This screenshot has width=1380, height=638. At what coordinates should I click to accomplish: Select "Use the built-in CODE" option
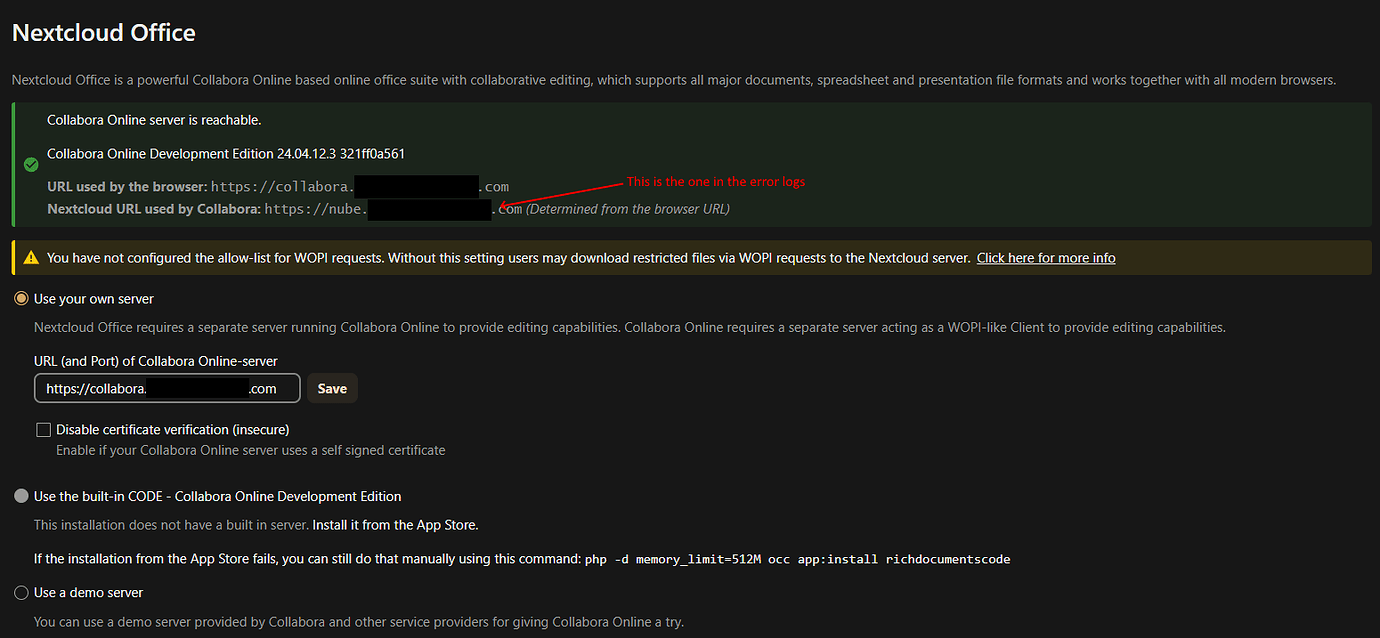(21, 495)
